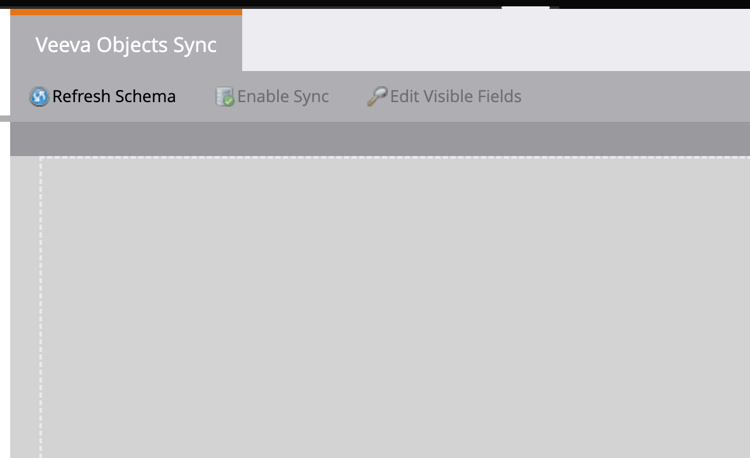Viewport: 750px width, 458px height.
Task: Click the toolbar gap after Edit Visible Fields
Action: coord(636,96)
